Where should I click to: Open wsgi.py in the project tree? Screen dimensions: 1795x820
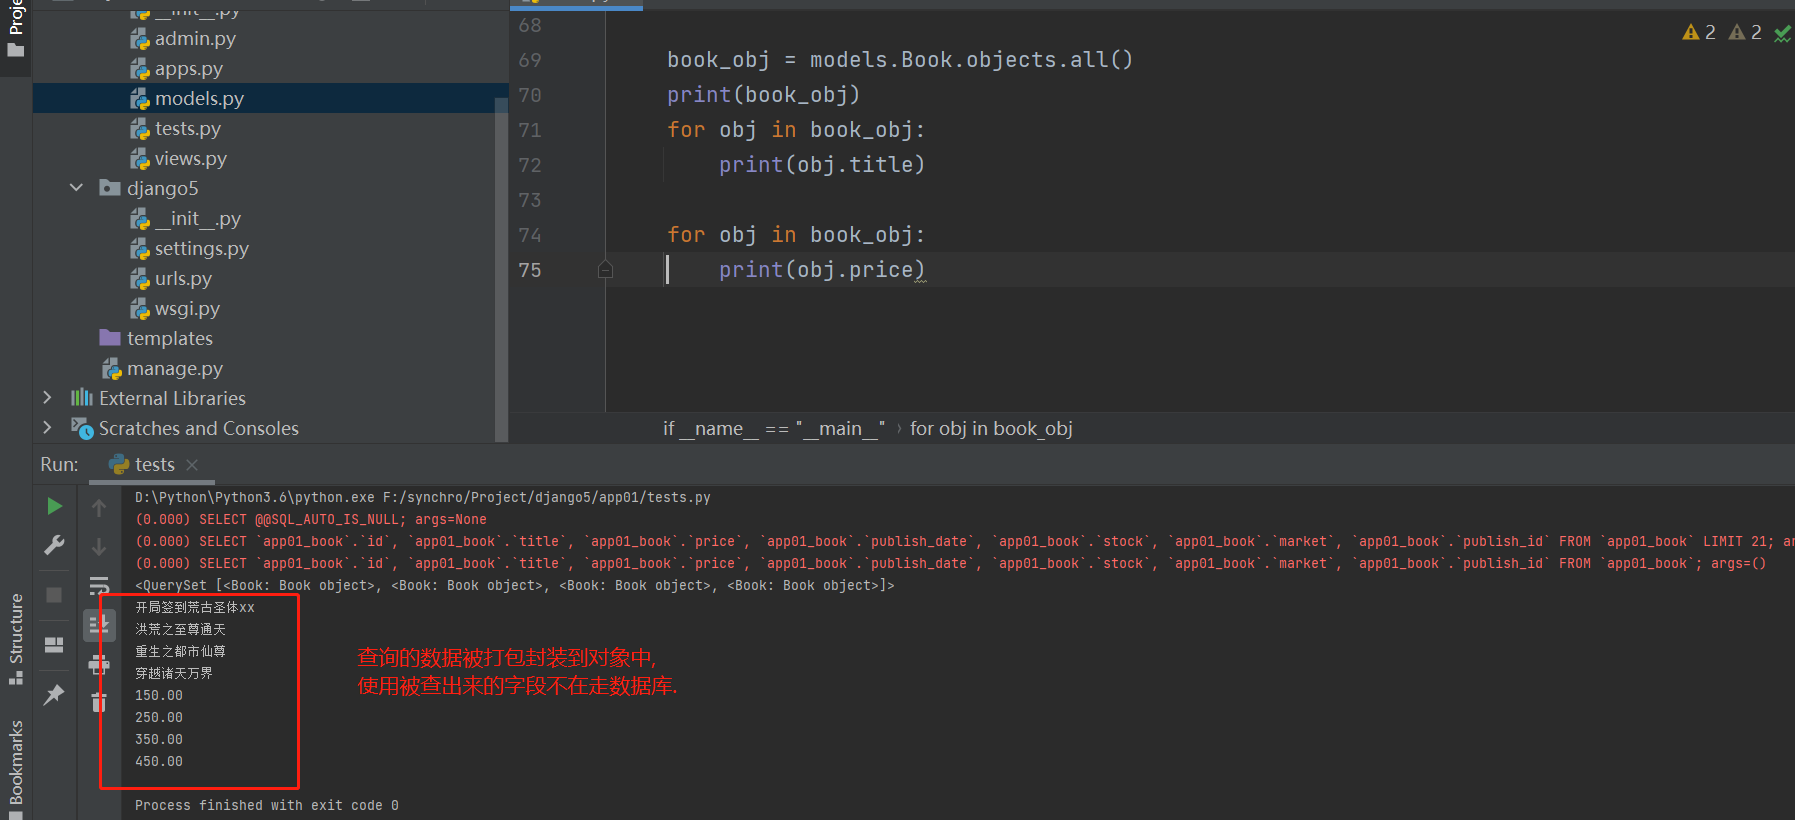click(187, 308)
